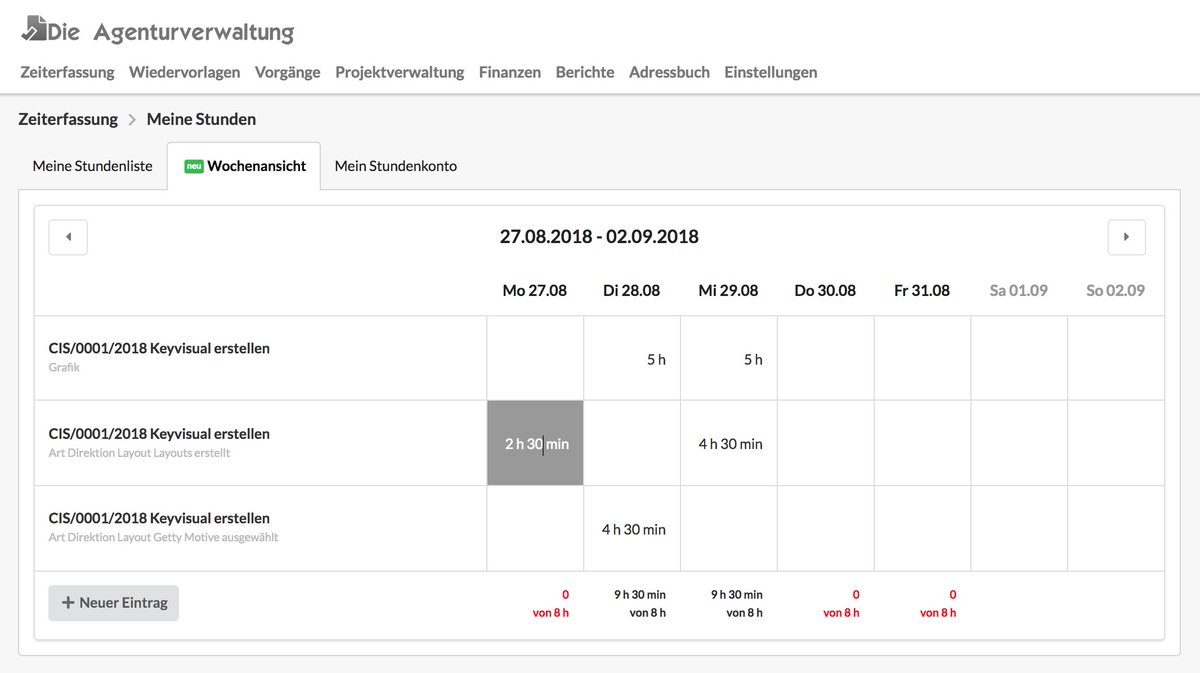The width and height of the screenshot is (1200, 673).
Task: Click the Do 30.08 column header
Action: pos(825,291)
